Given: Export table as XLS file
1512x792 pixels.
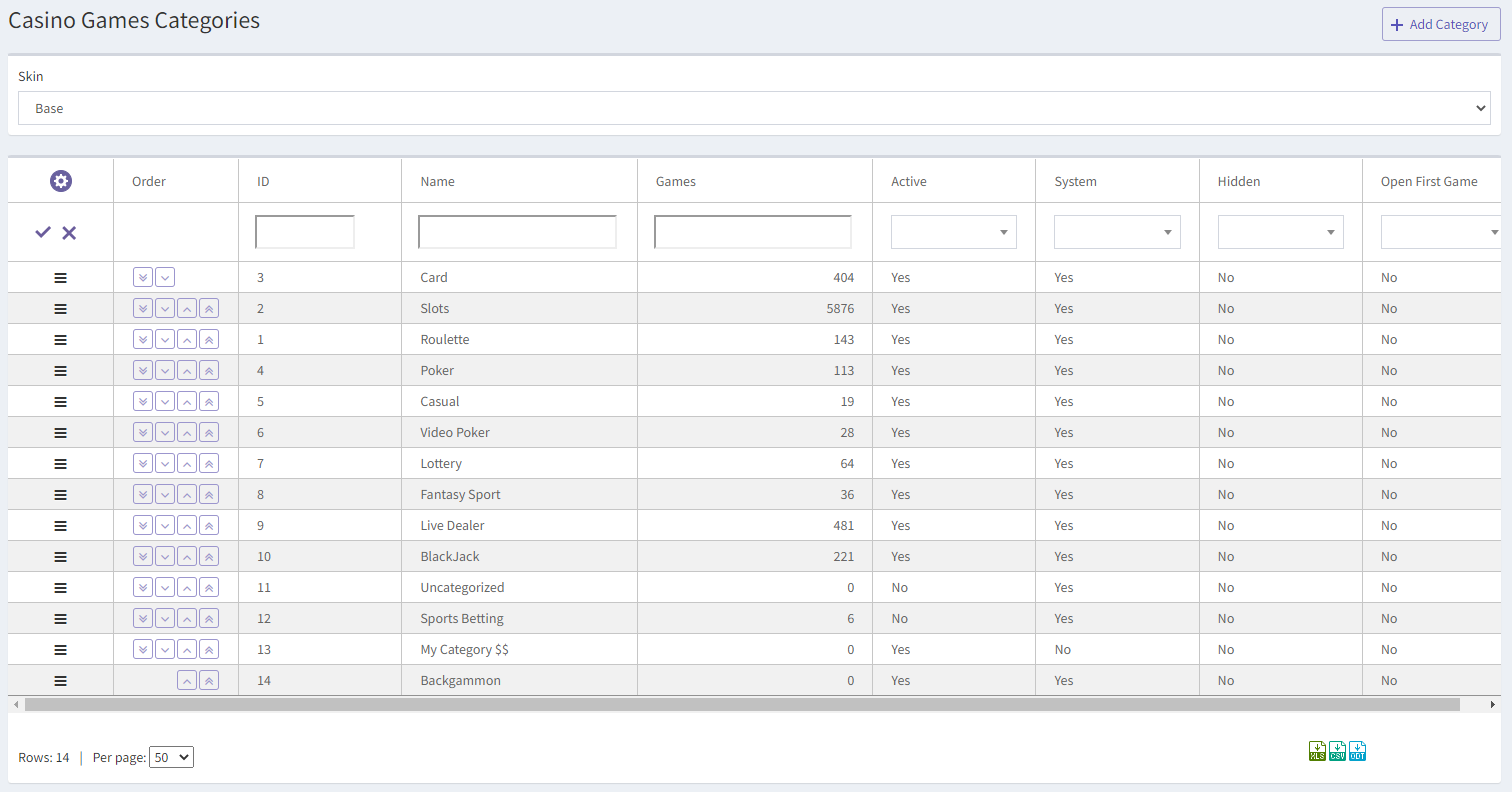Looking at the screenshot, I should coord(1317,751).
